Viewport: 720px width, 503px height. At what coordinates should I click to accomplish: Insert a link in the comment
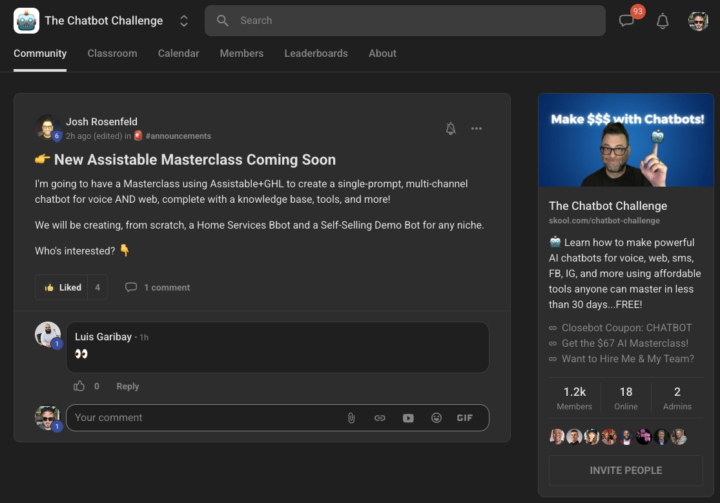[380, 418]
